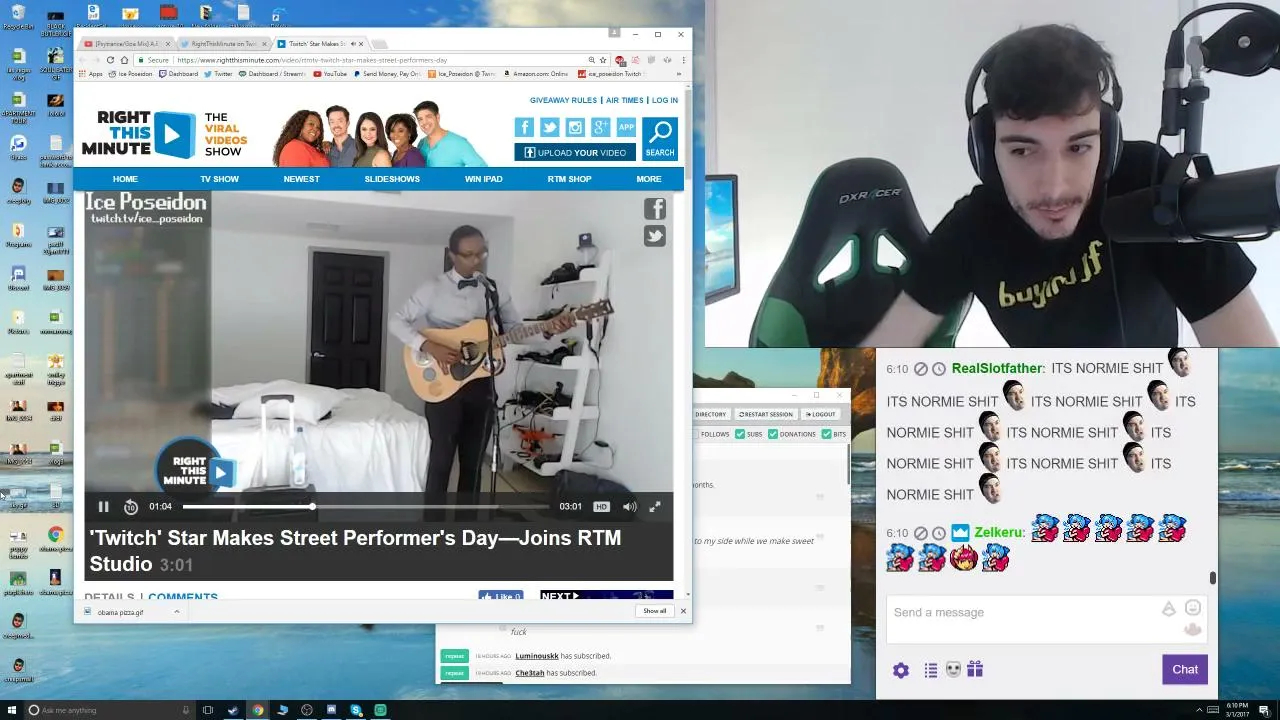Click LOGOUT in alerts window
Screen dimensions: 1280x720
click(820, 414)
